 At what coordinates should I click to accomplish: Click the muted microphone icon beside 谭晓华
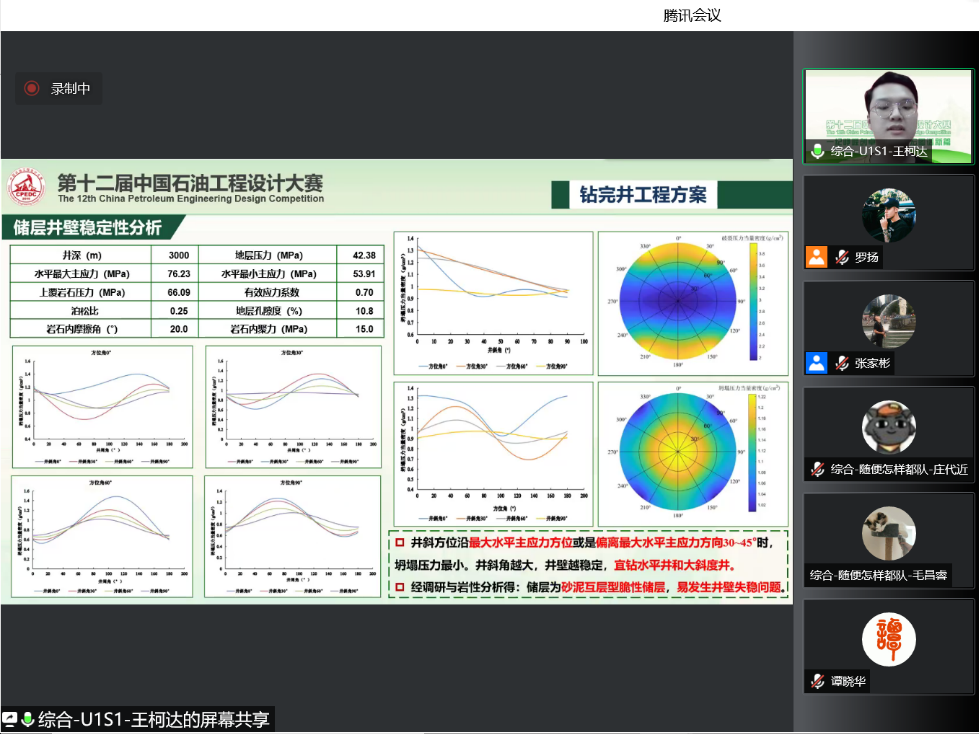point(817,681)
